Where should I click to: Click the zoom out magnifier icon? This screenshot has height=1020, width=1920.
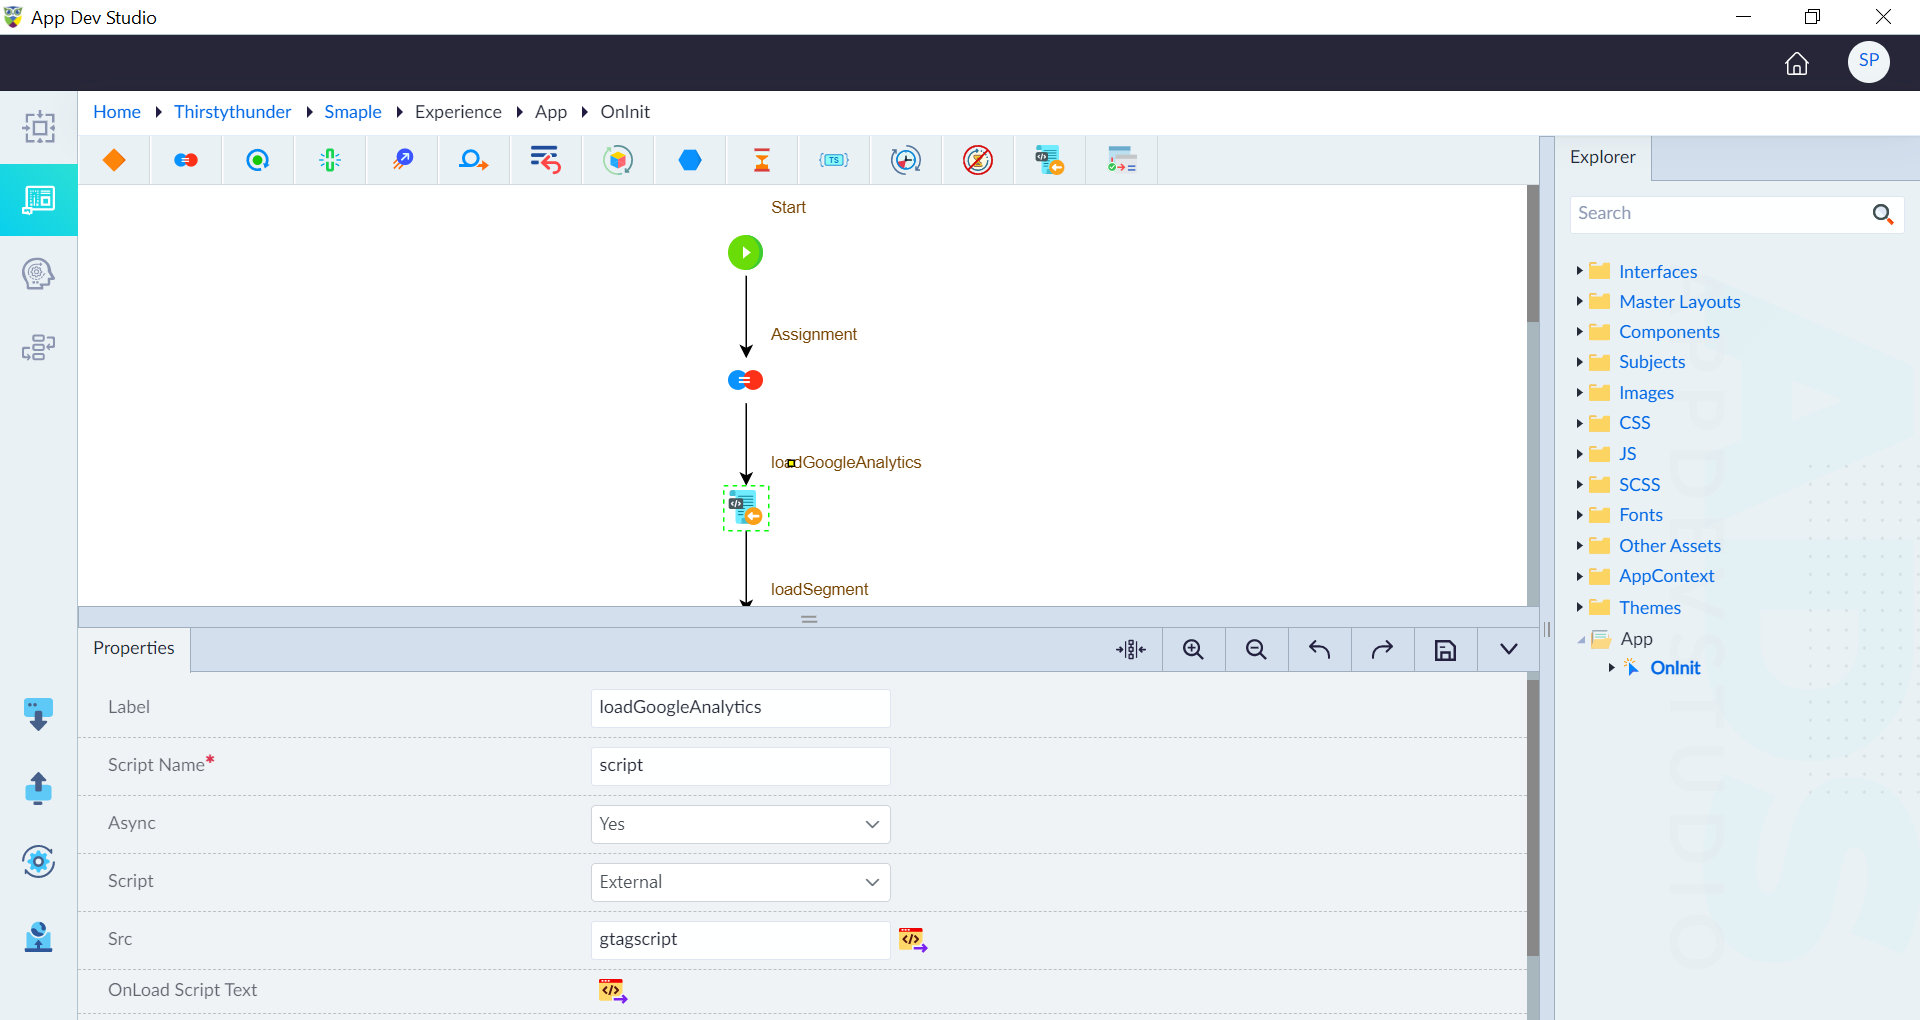1257,650
